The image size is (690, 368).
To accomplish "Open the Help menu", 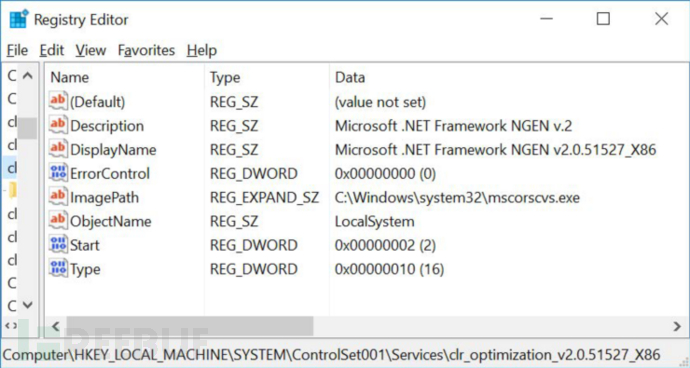I will point(202,50).
